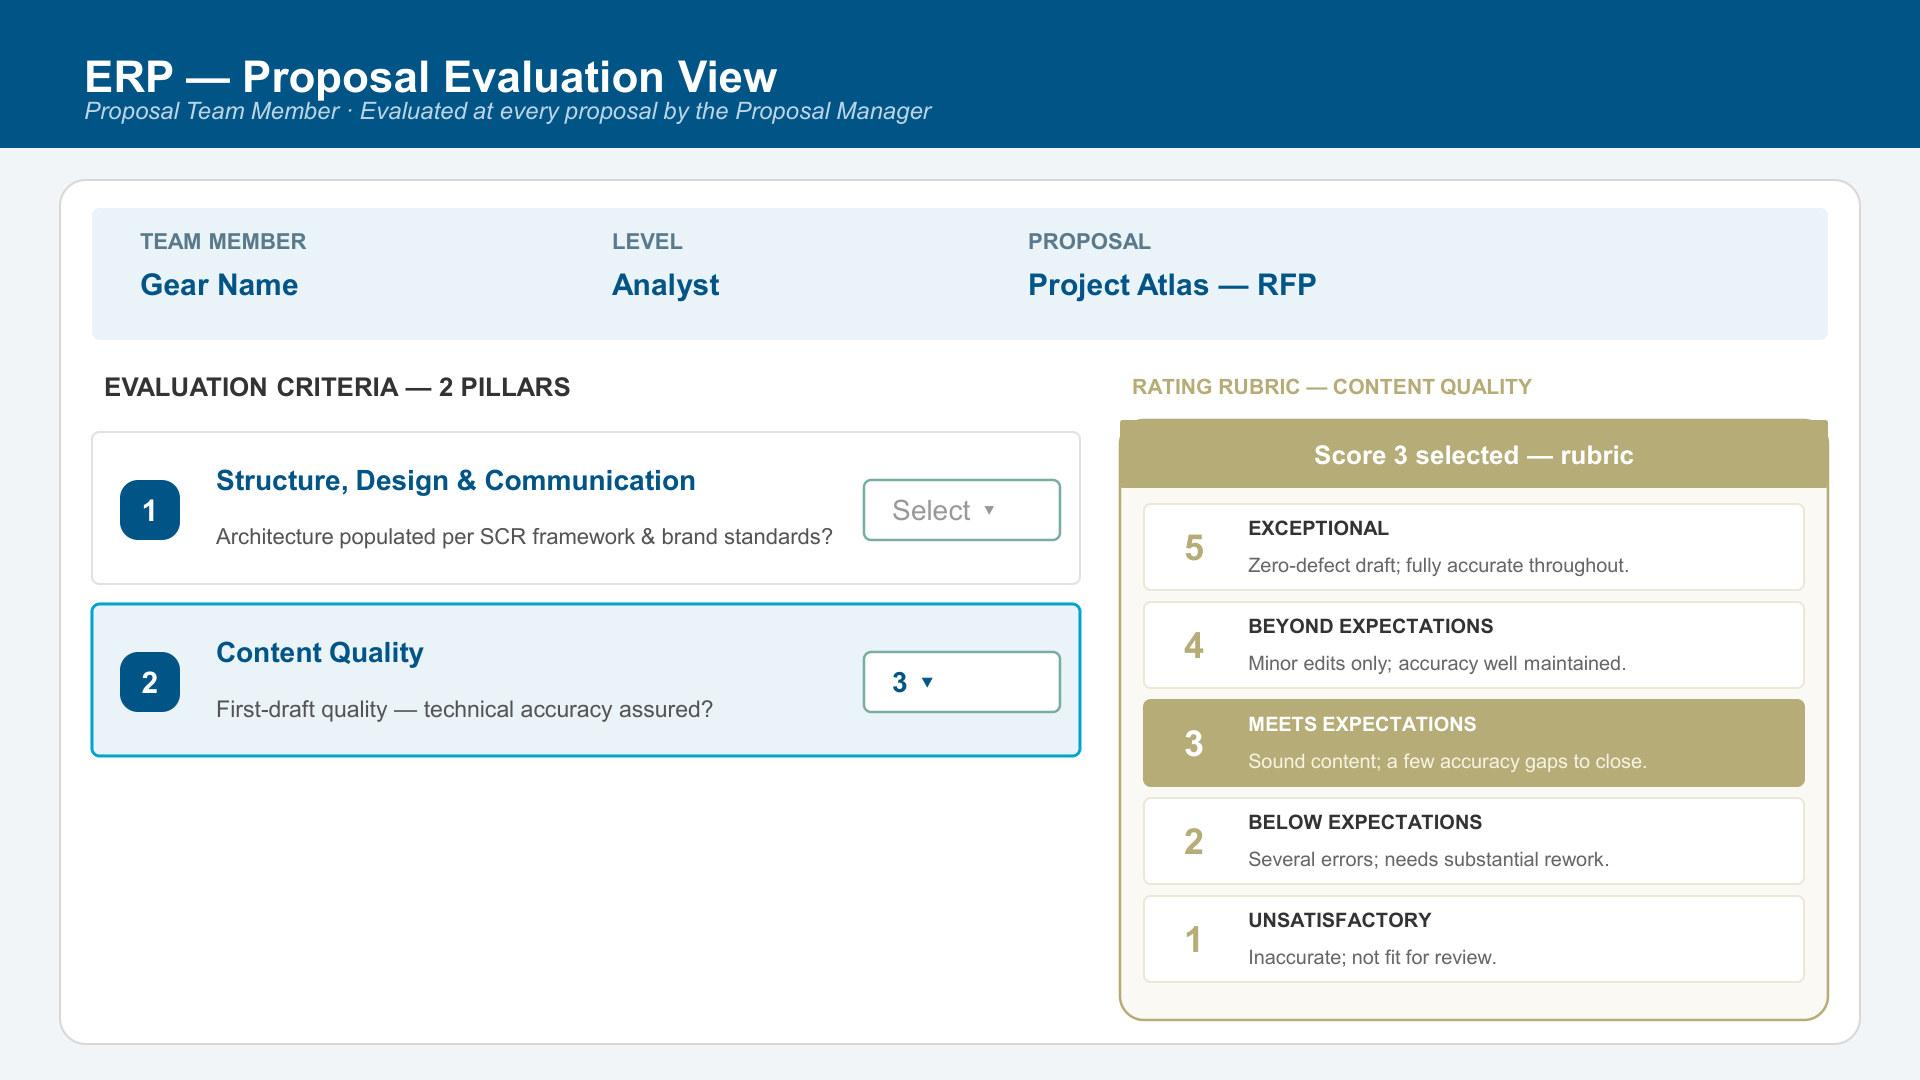Viewport: 1920px width, 1080px height.
Task: Choose the Meets Expectations score 3 row
Action: point(1473,743)
